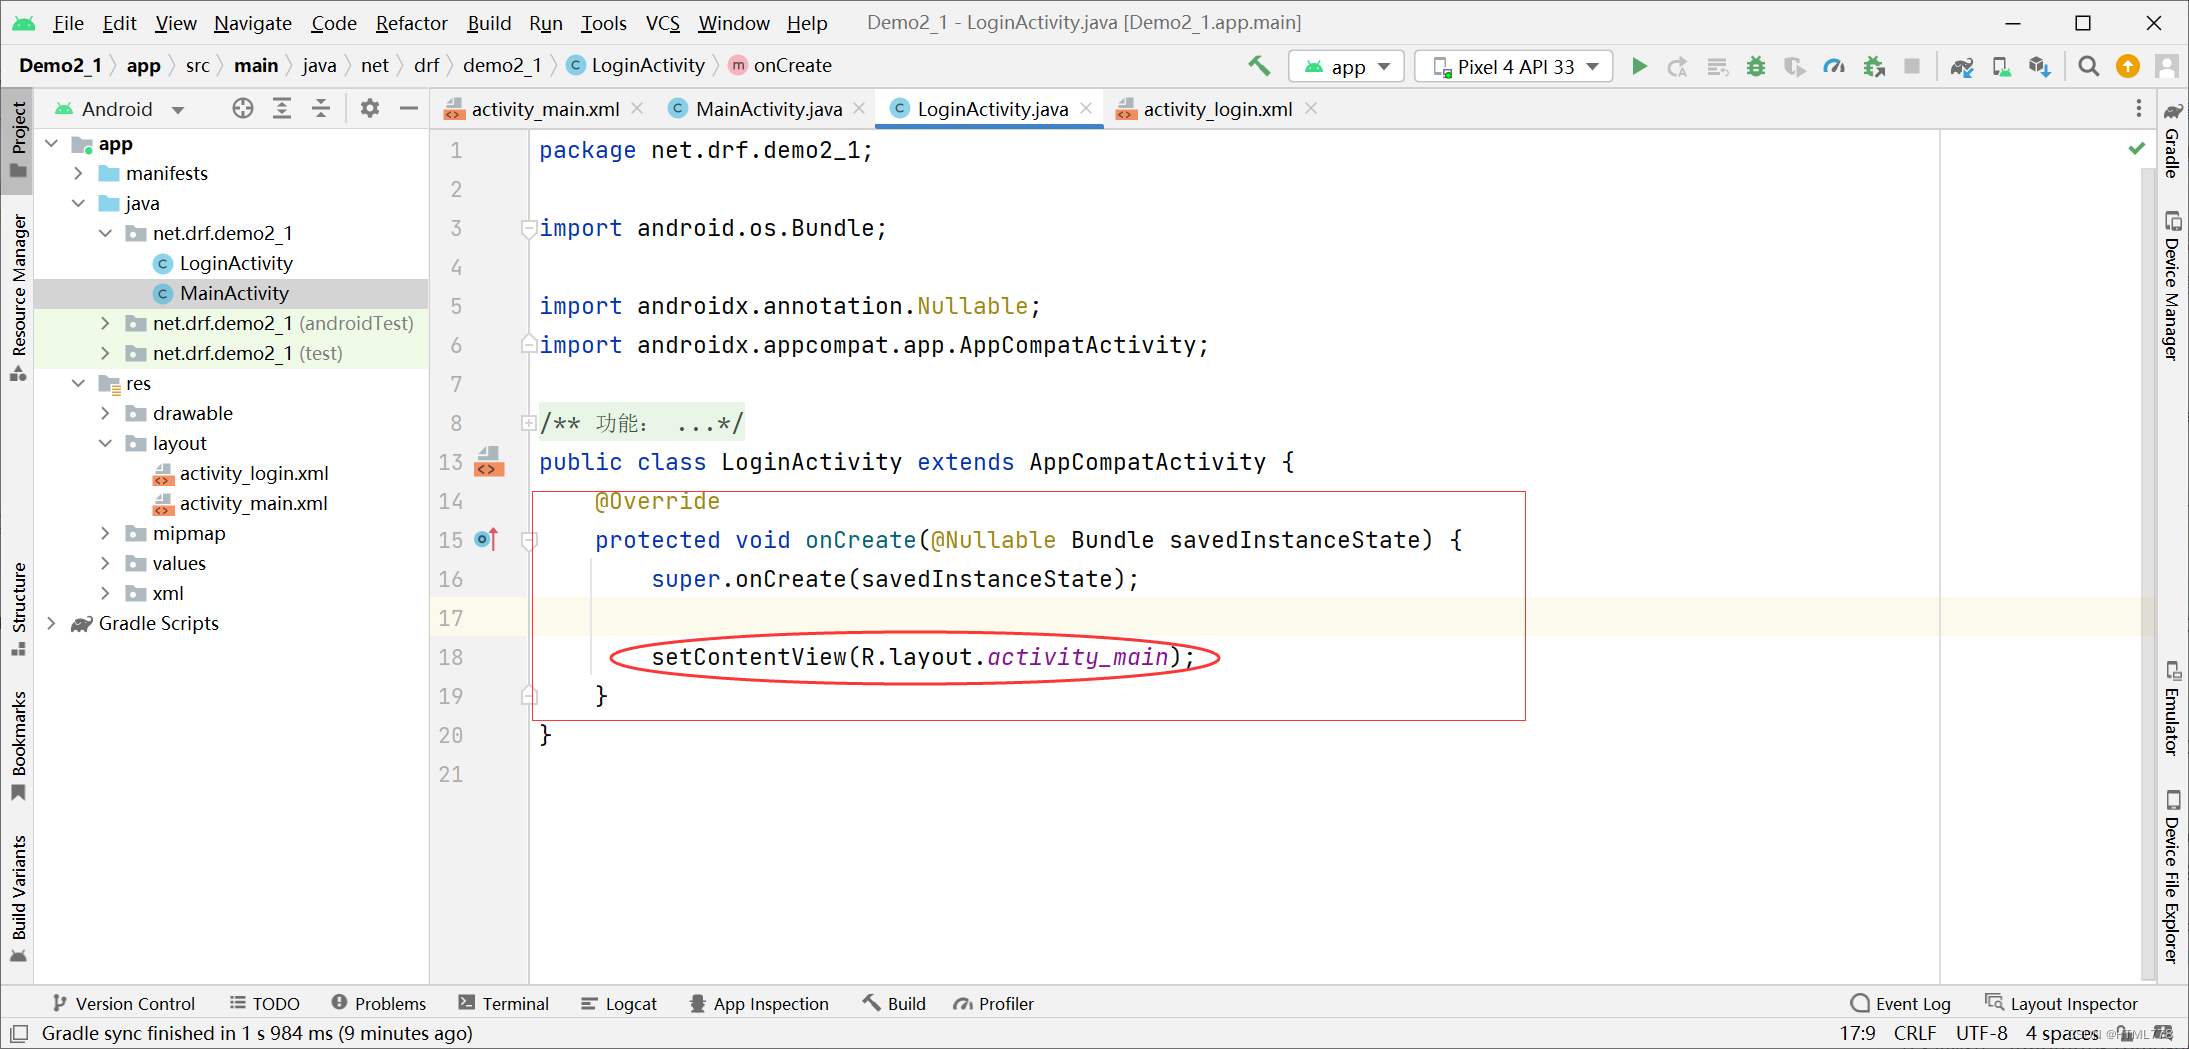Switch to the activity_login.xml tab
2189x1049 pixels.
[x=1217, y=108]
